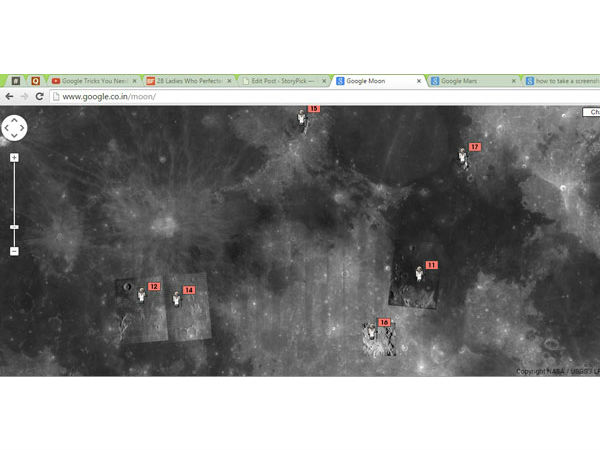
Task: Zoom out with the minus button
Action: [14, 251]
